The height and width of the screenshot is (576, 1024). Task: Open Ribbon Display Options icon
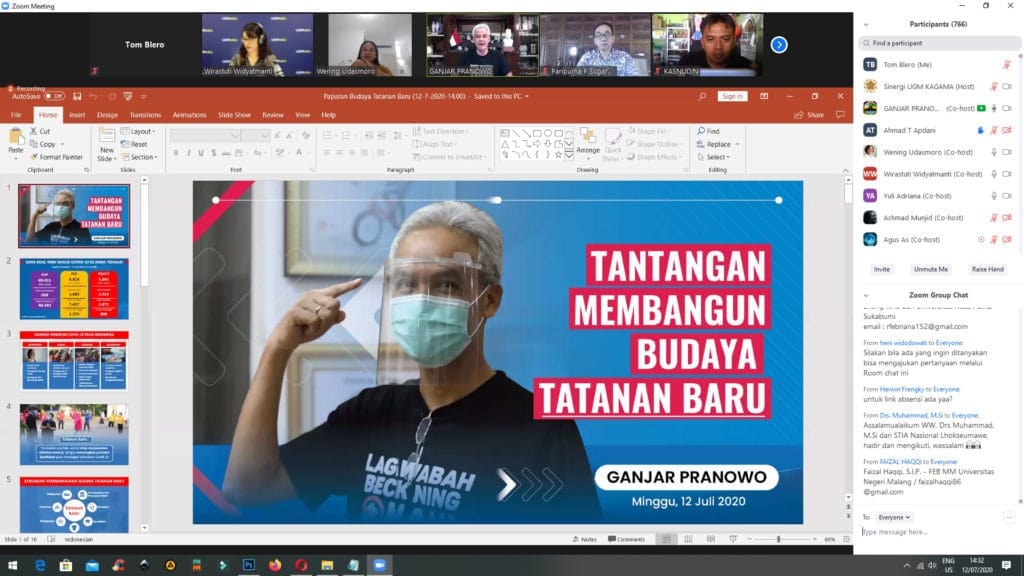(x=764, y=97)
